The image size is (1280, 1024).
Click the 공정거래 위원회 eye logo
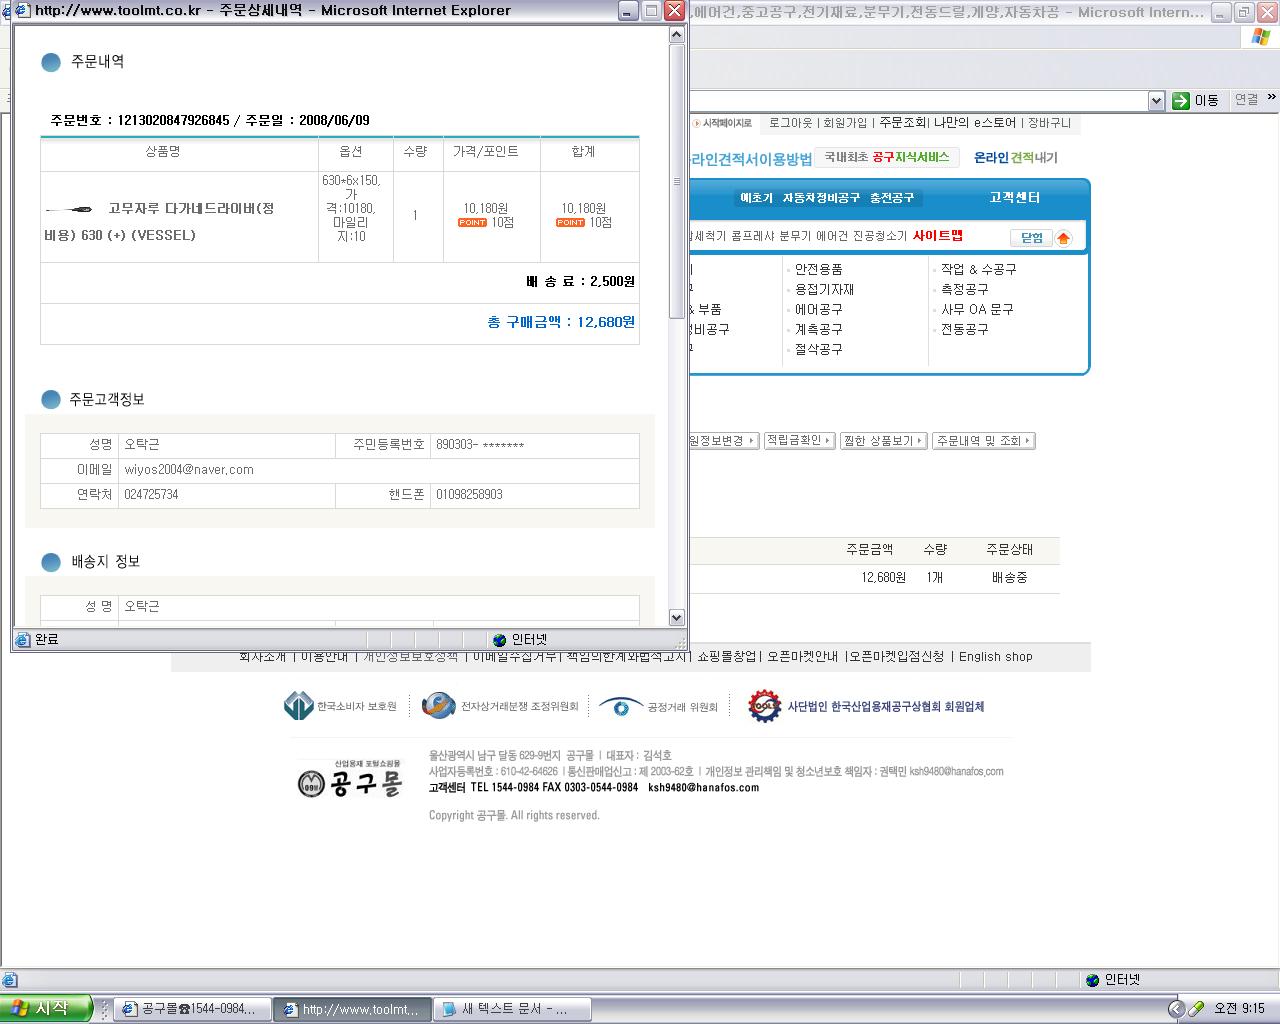[x=620, y=707]
